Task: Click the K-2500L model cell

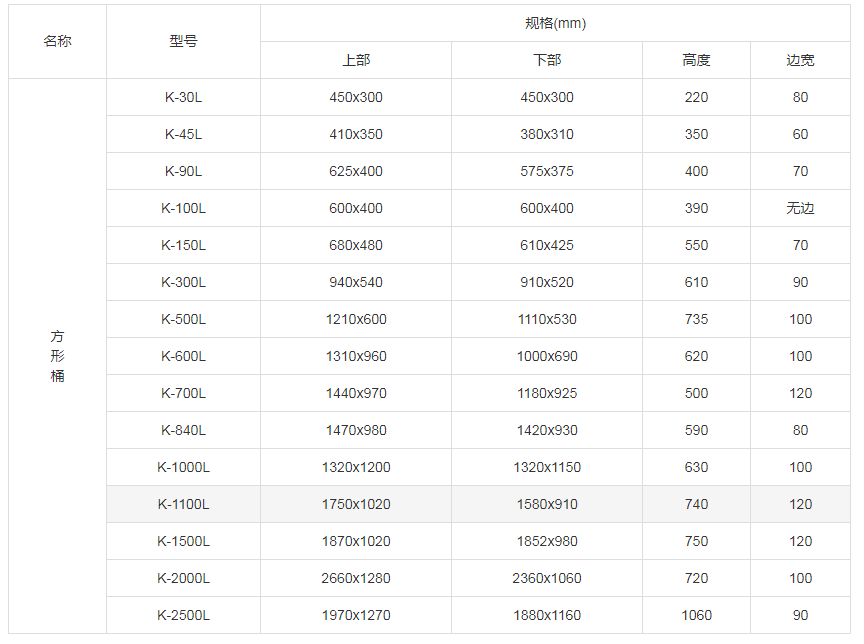Action: pos(183,615)
